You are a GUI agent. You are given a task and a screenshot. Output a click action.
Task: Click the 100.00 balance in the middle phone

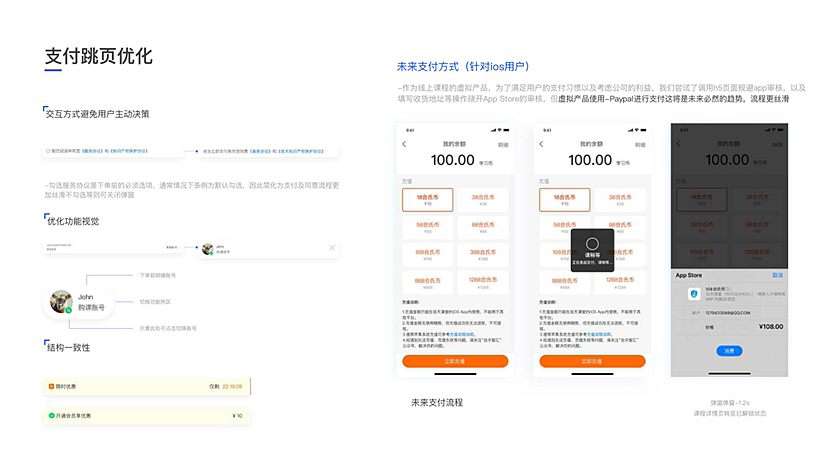click(590, 160)
